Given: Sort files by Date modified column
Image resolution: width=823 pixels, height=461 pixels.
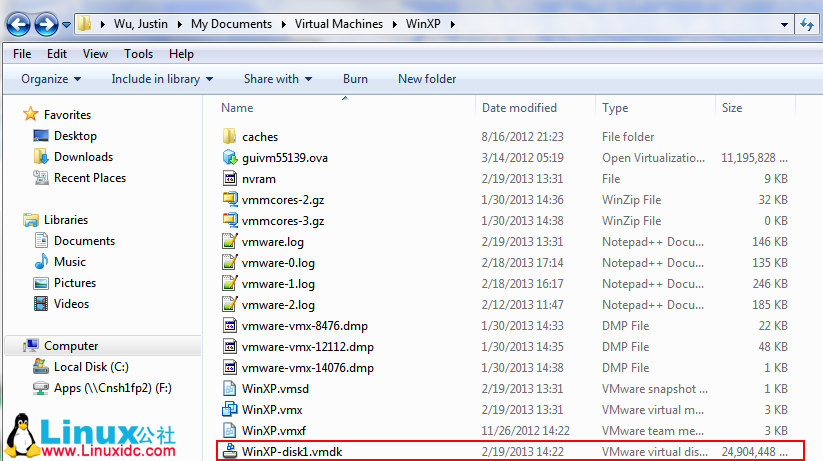Looking at the screenshot, I should point(519,108).
